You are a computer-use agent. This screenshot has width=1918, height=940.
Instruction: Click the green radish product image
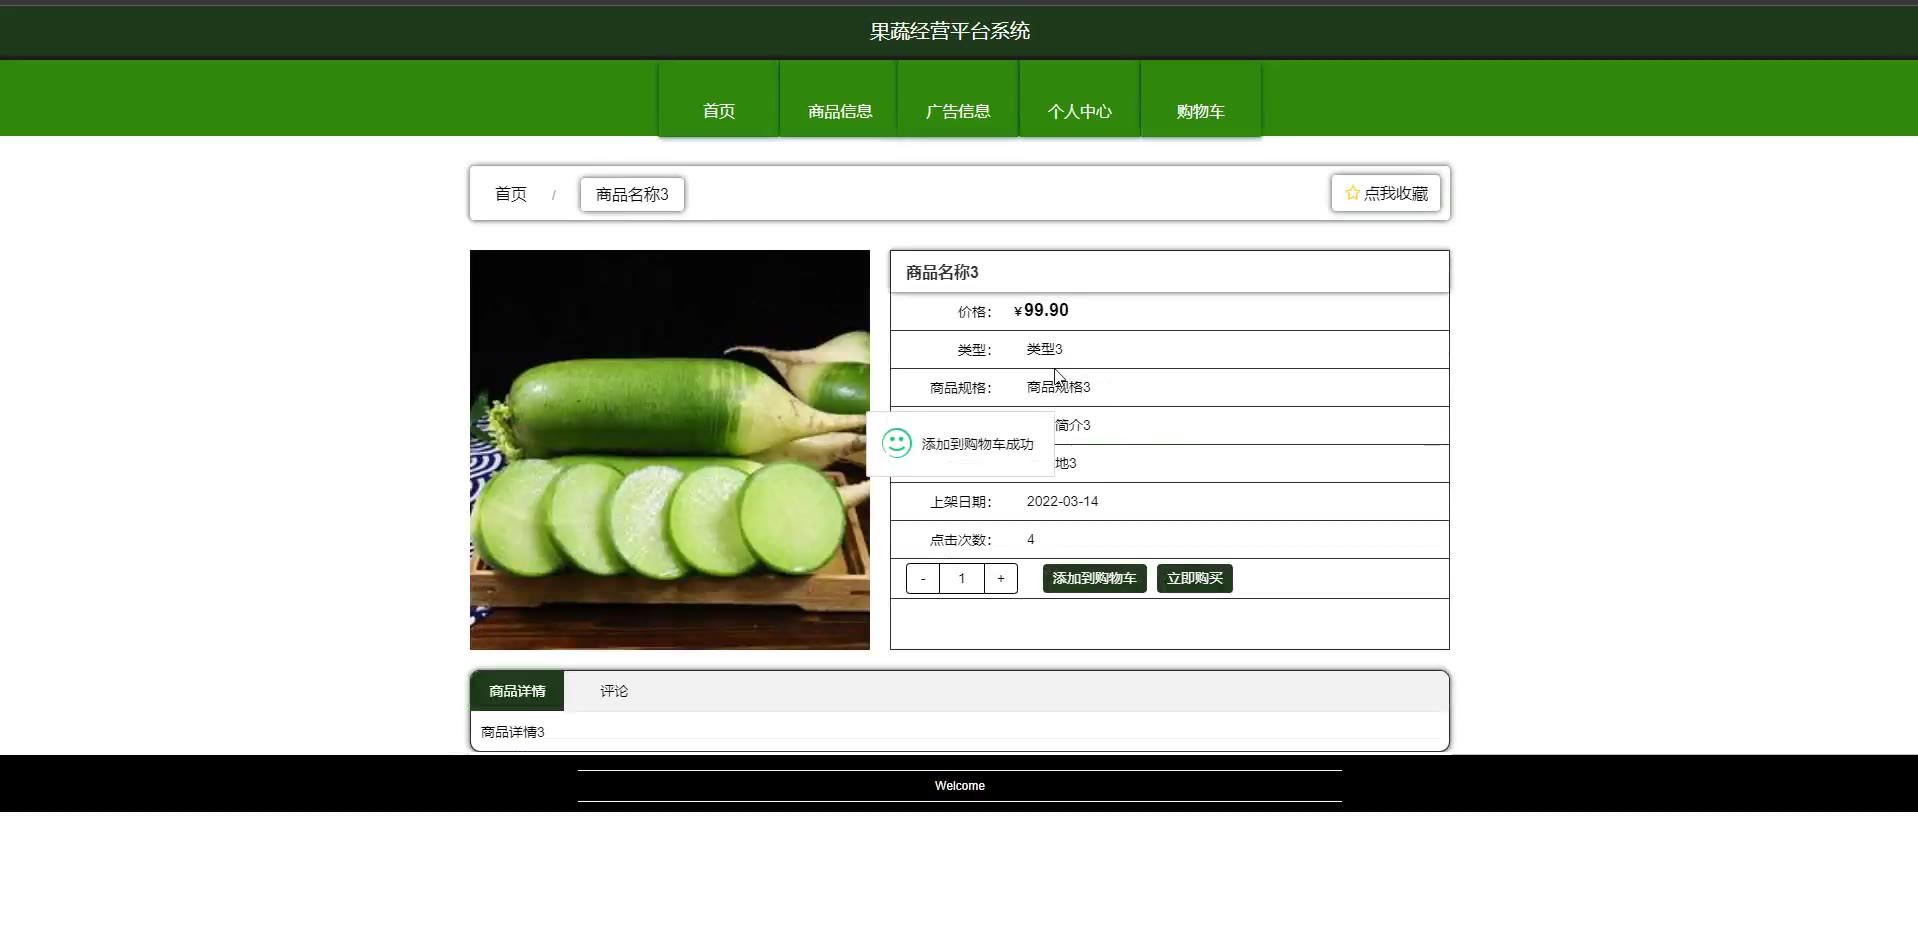[670, 450]
